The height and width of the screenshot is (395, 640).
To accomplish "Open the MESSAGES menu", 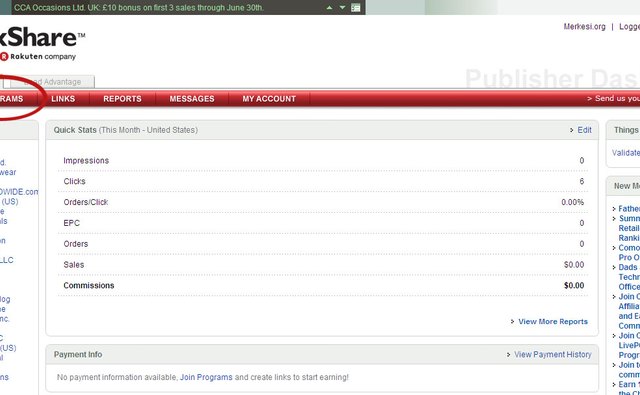I will coord(192,99).
